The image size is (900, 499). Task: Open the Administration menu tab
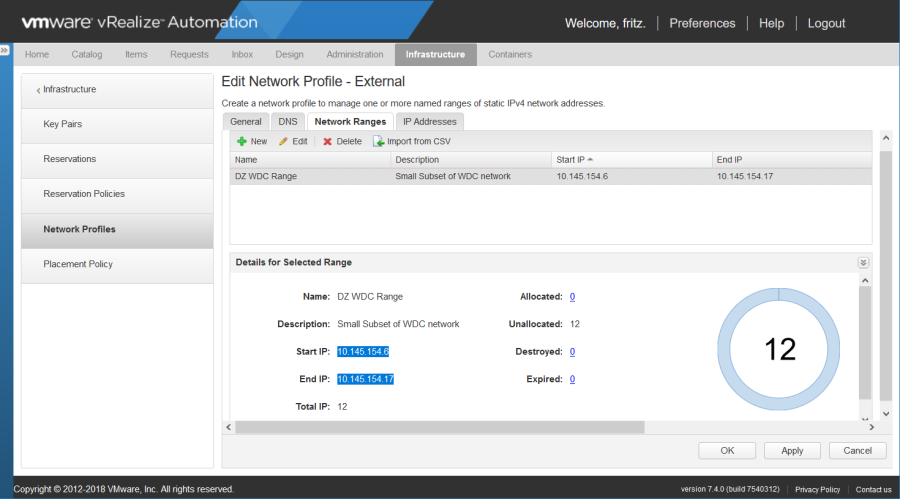[x=355, y=54]
